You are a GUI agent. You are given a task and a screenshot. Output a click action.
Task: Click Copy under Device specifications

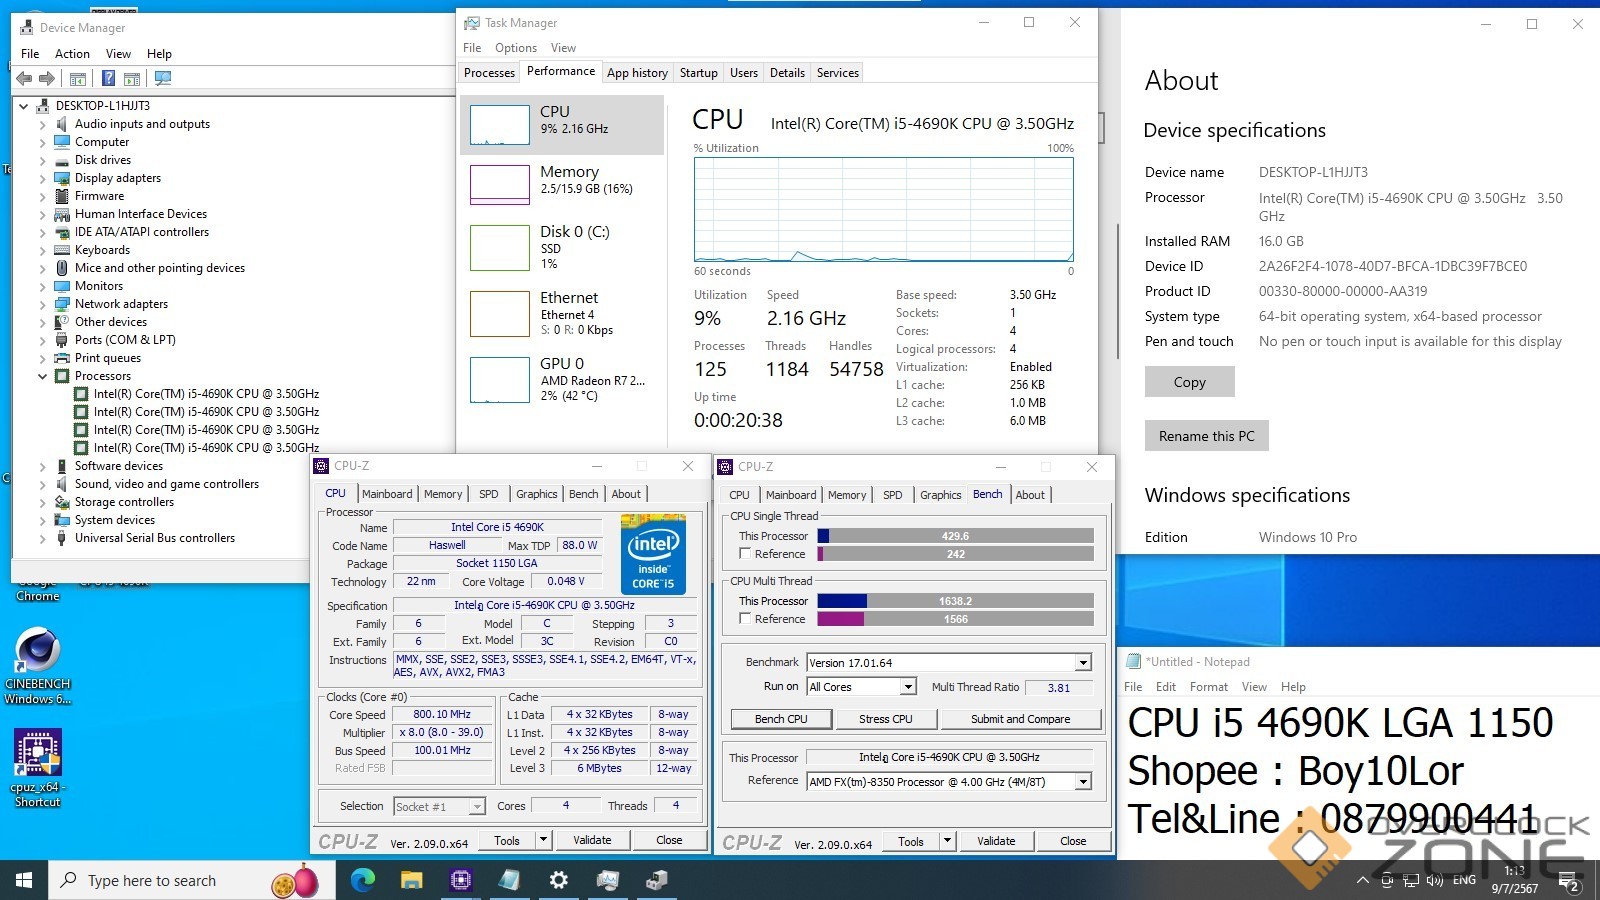pos(1190,382)
